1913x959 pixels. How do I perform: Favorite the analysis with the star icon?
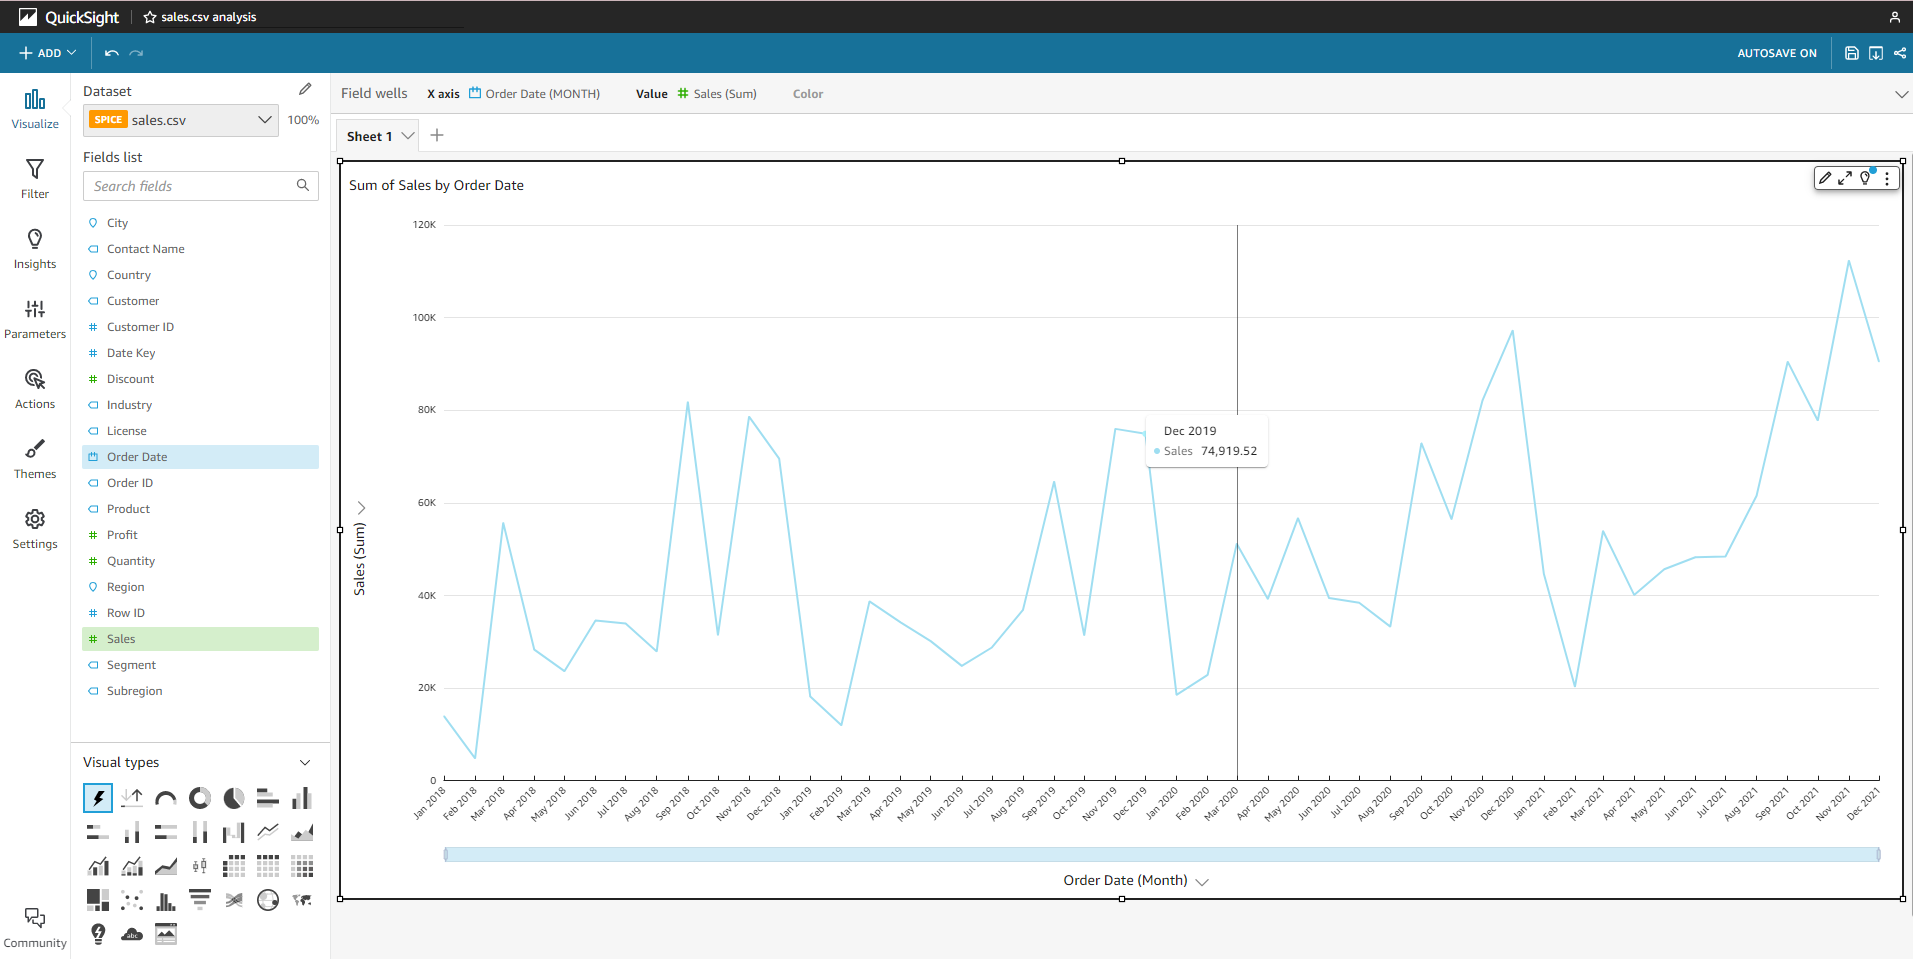click(150, 17)
